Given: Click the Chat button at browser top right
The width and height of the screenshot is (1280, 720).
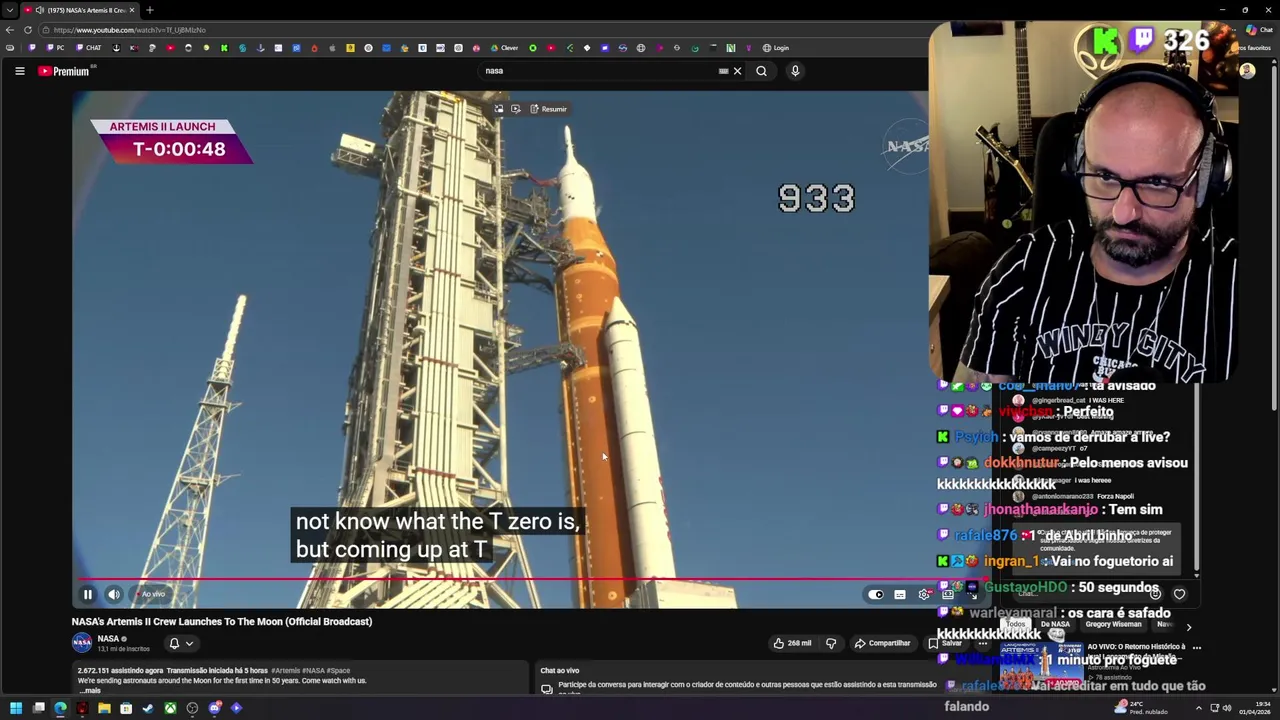Looking at the screenshot, I should click(1258, 30).
